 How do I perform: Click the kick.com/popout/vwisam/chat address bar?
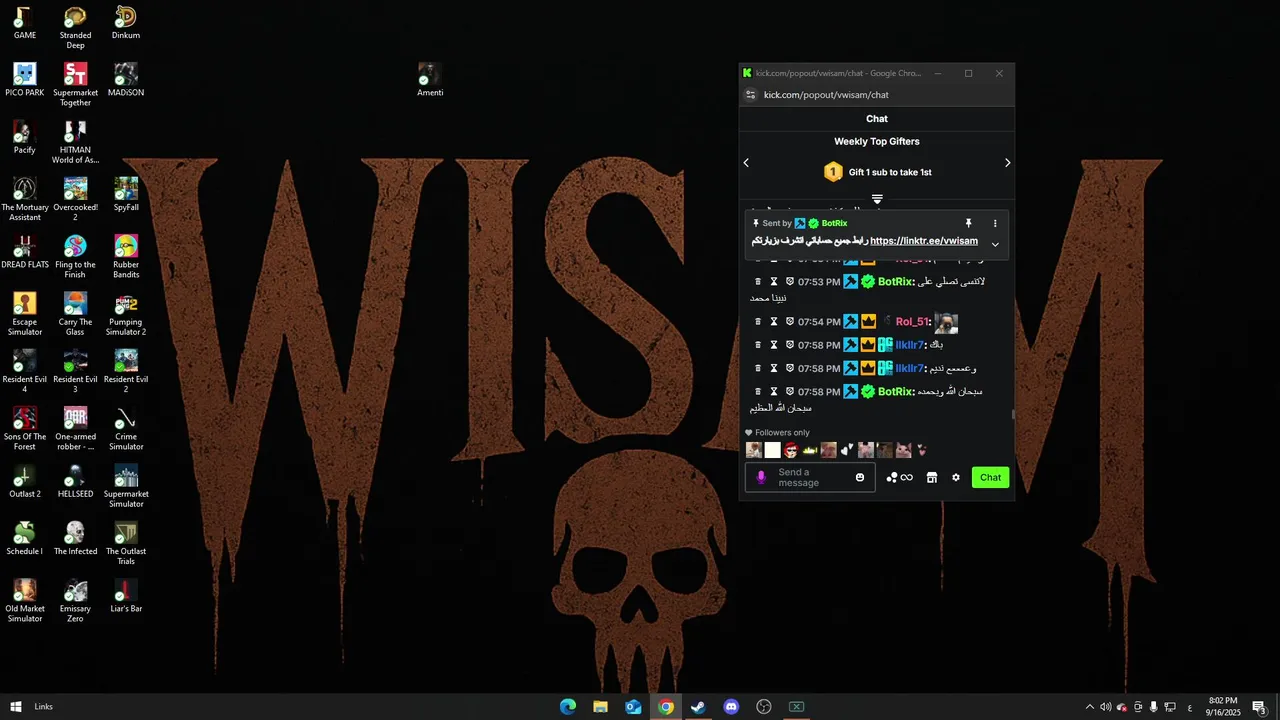[x=826, y=95]
